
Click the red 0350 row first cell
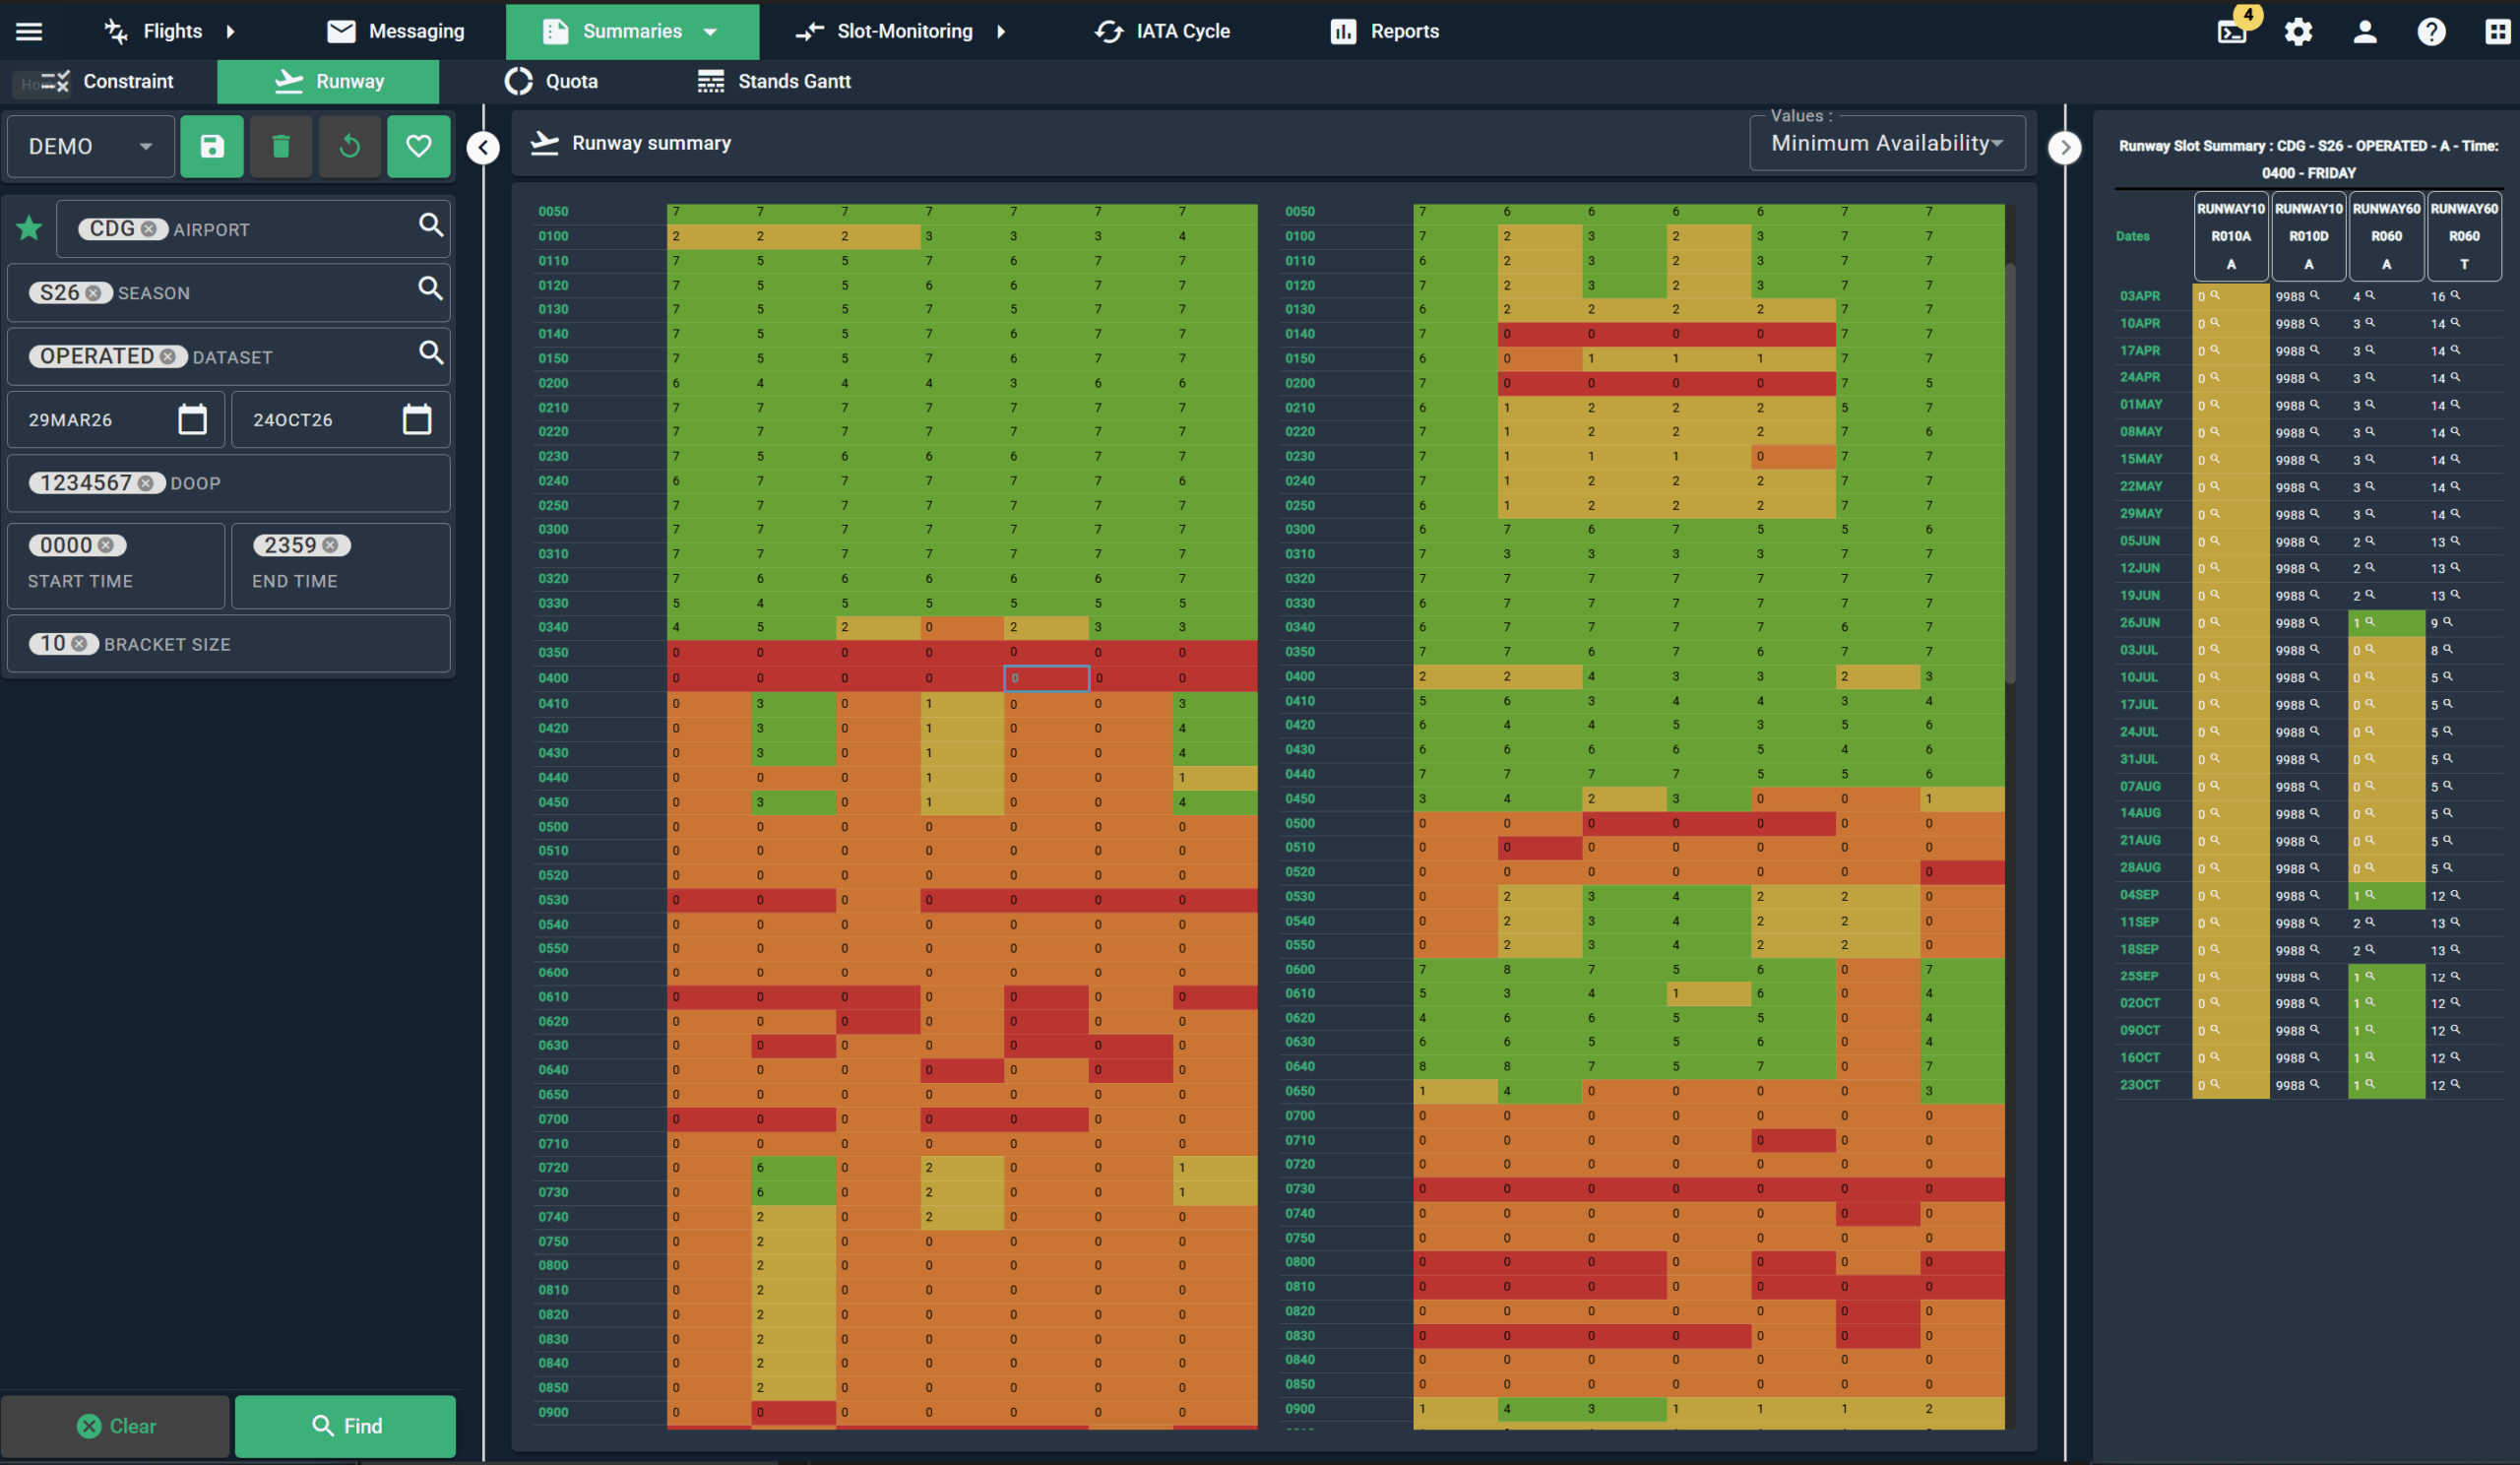708,652
